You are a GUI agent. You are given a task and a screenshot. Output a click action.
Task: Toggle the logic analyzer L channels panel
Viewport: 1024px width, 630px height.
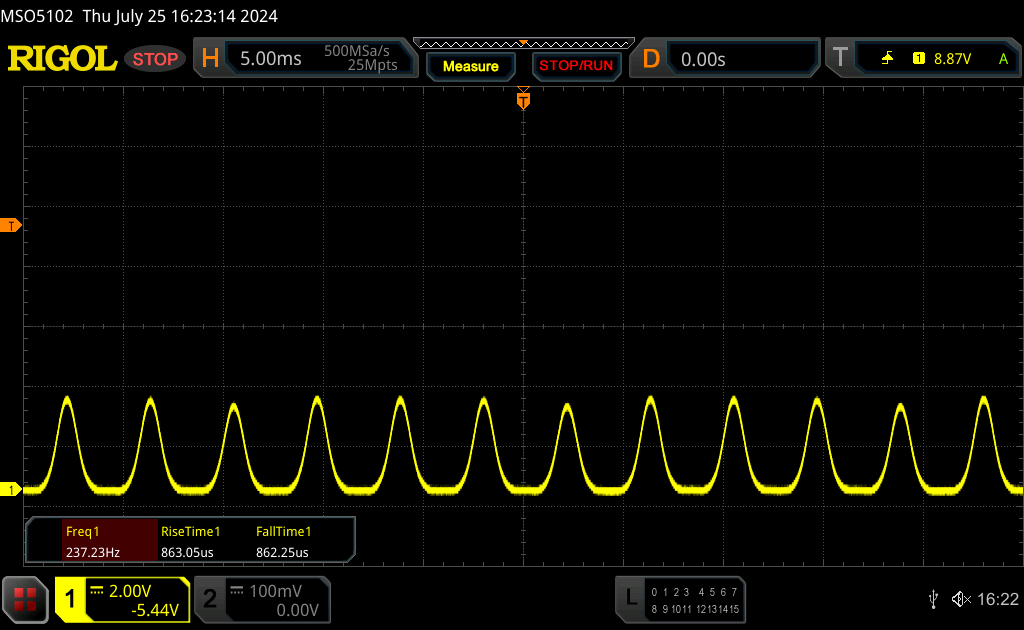click(x=680, y=599)
